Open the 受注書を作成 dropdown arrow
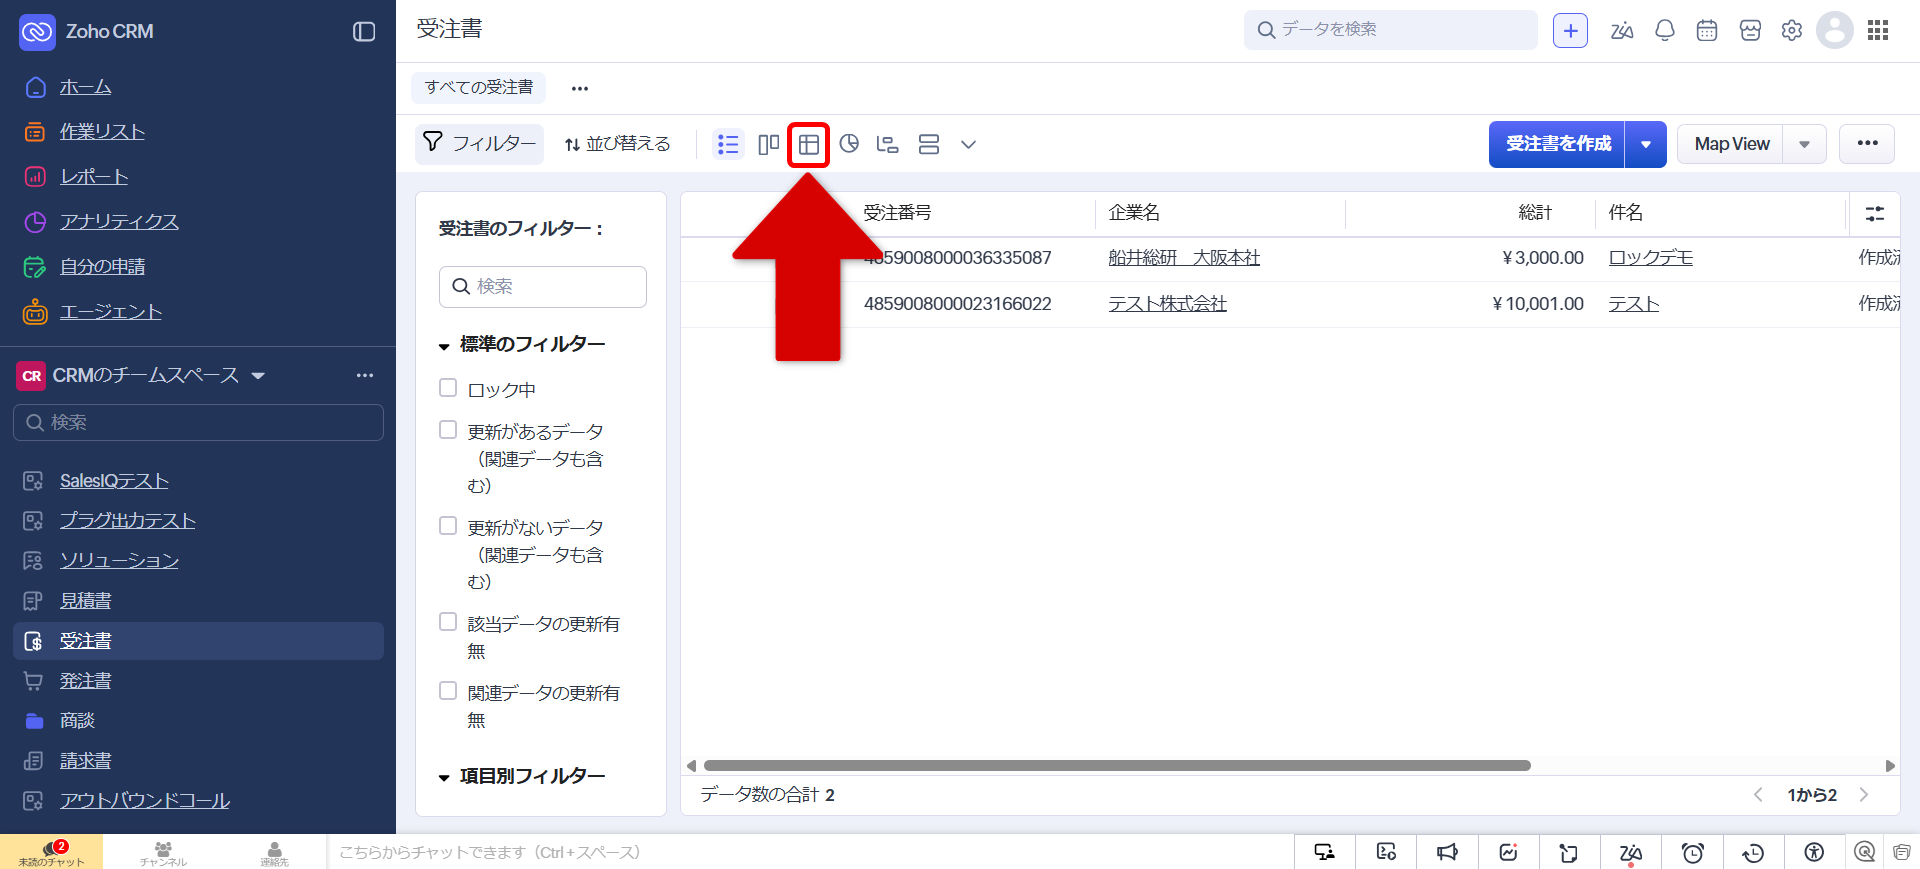Screen dimensions: 1920x869 click(1646, 144)
